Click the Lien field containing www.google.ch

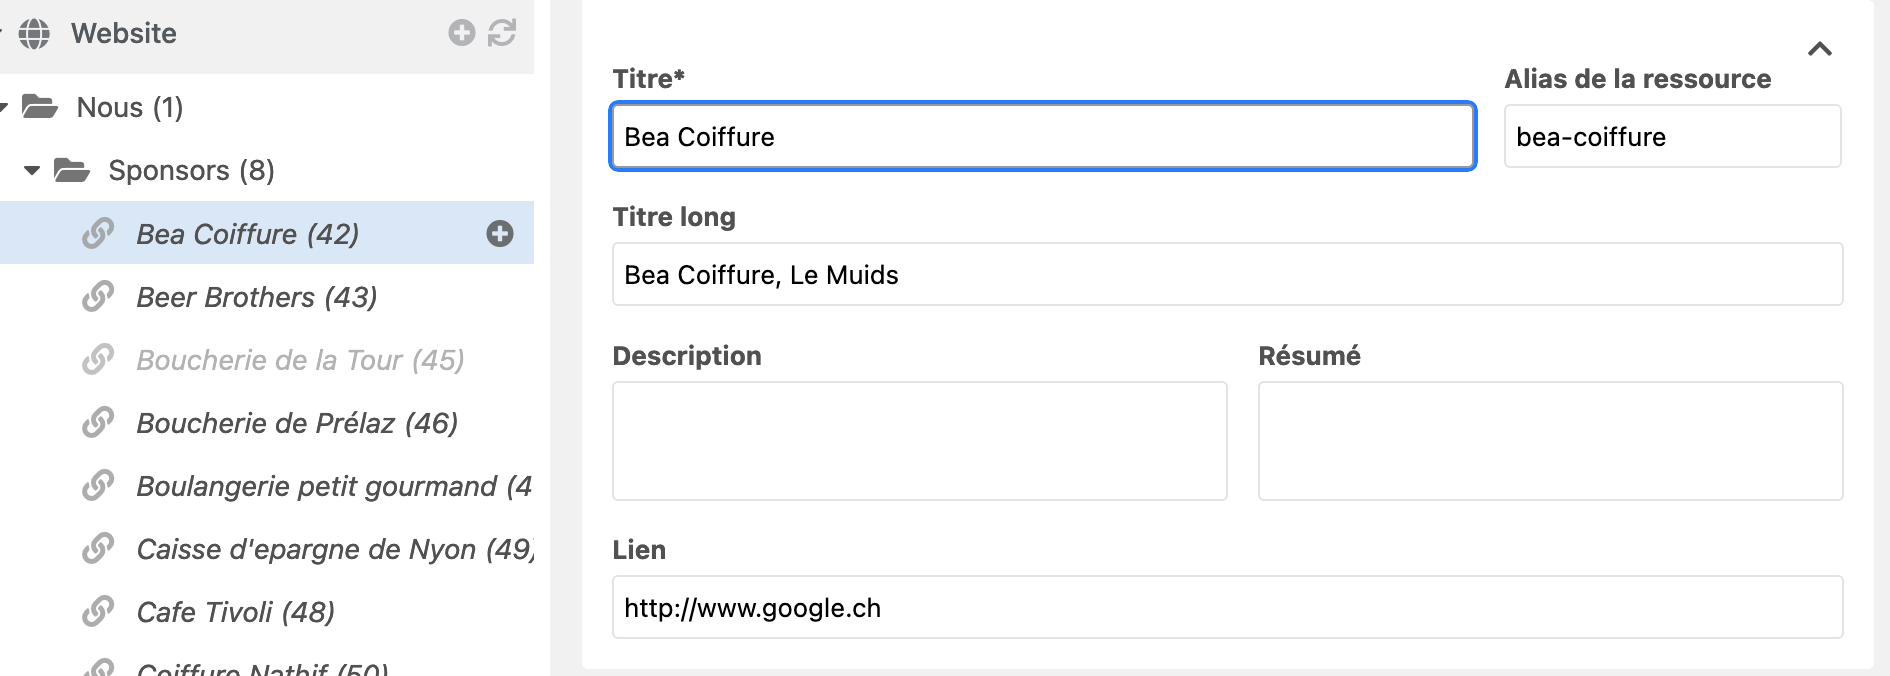pyautogui.click(x=1225, y=607)
